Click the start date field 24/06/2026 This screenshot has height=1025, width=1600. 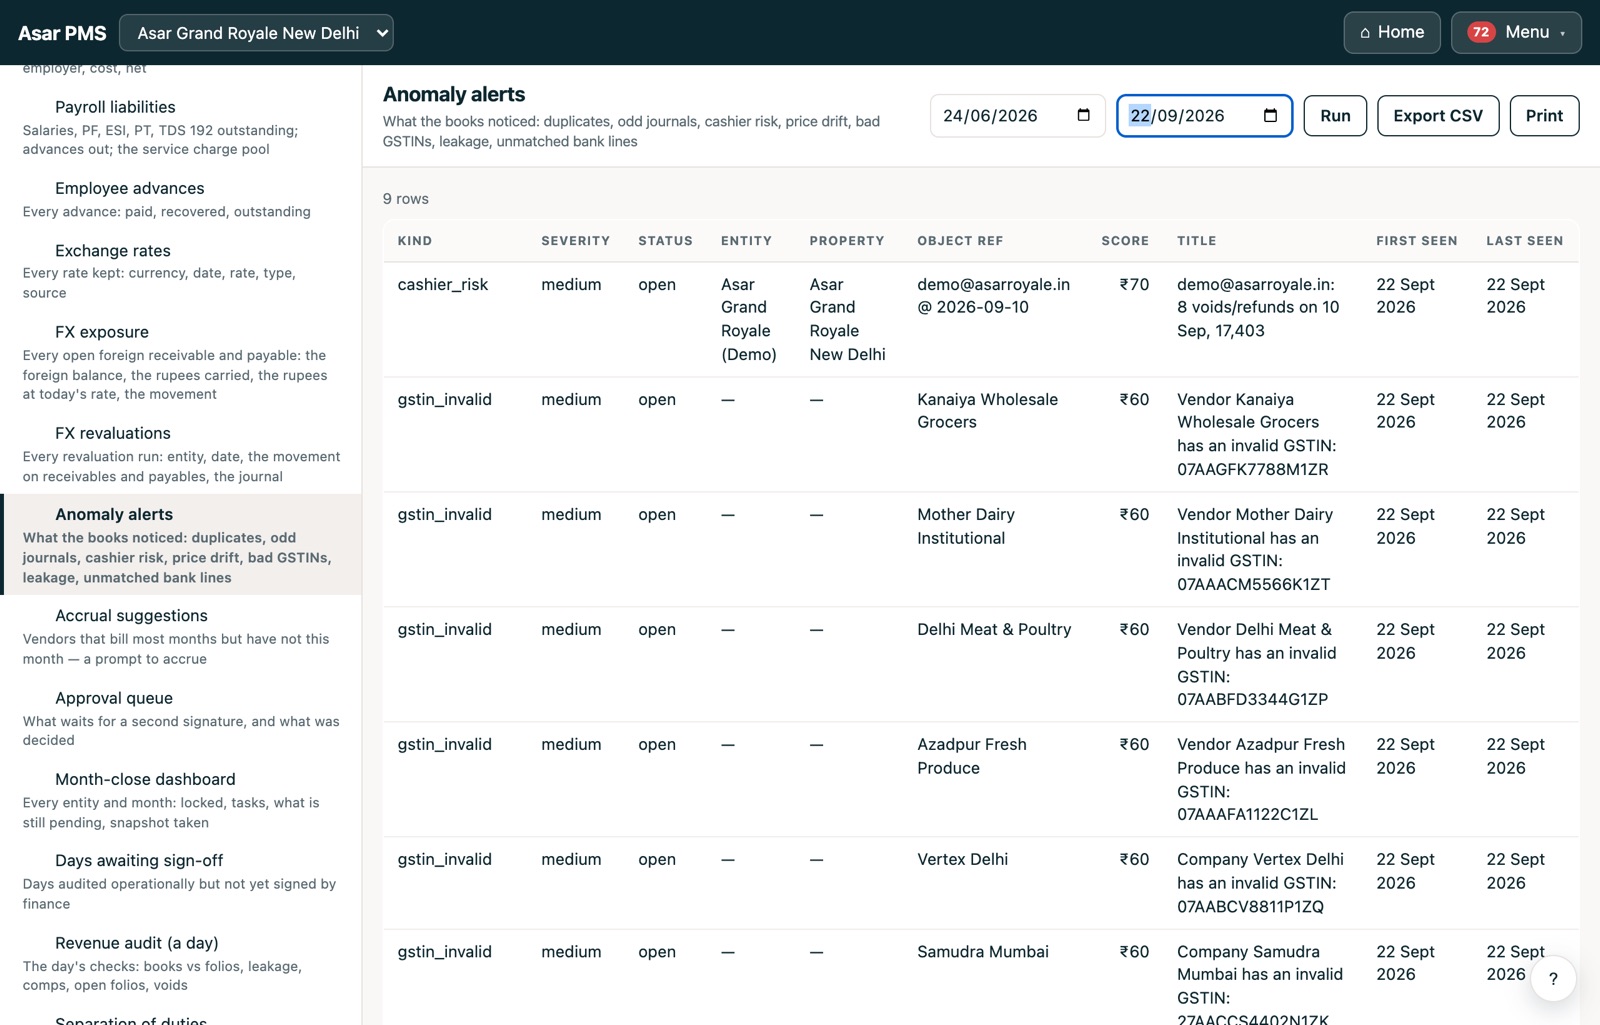pos(1017,116)
